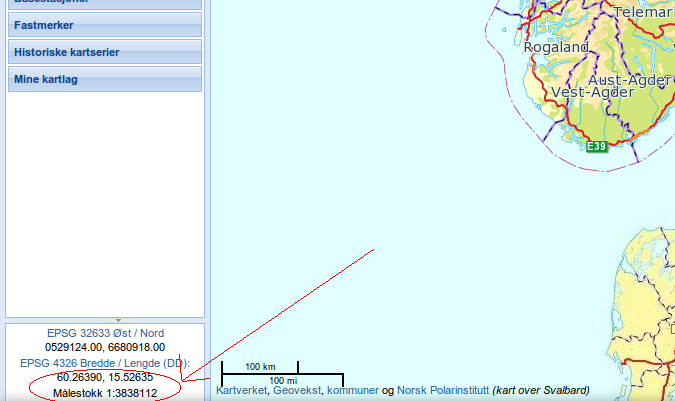The height and width of the screenshot is (401, 675).
Task: Select the DD coordinate format link
Action: 174,362
